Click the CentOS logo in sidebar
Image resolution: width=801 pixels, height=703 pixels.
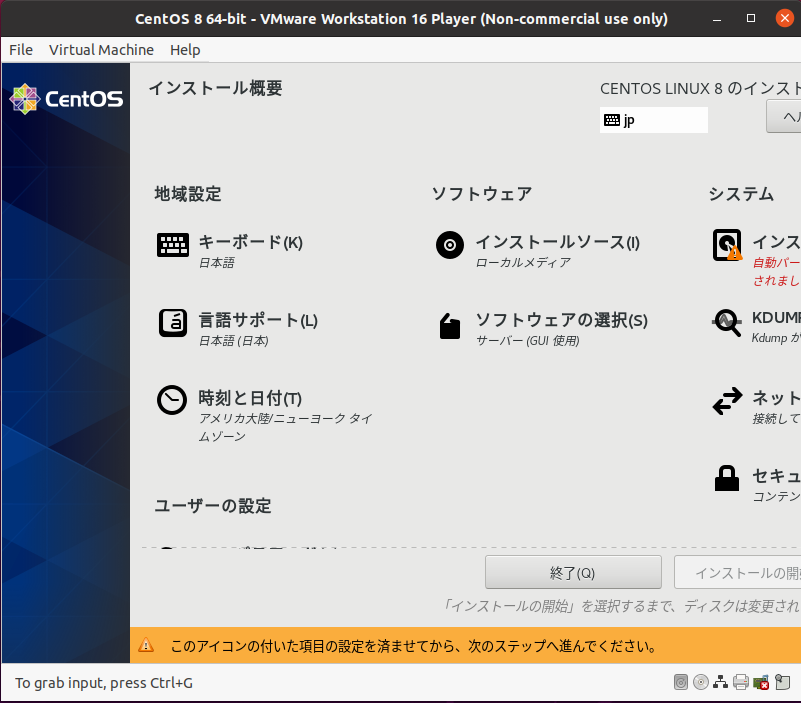pos(66,99)
